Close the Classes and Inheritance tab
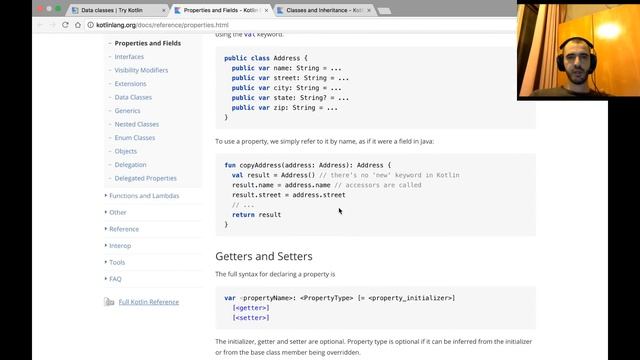 coord(369,10)
